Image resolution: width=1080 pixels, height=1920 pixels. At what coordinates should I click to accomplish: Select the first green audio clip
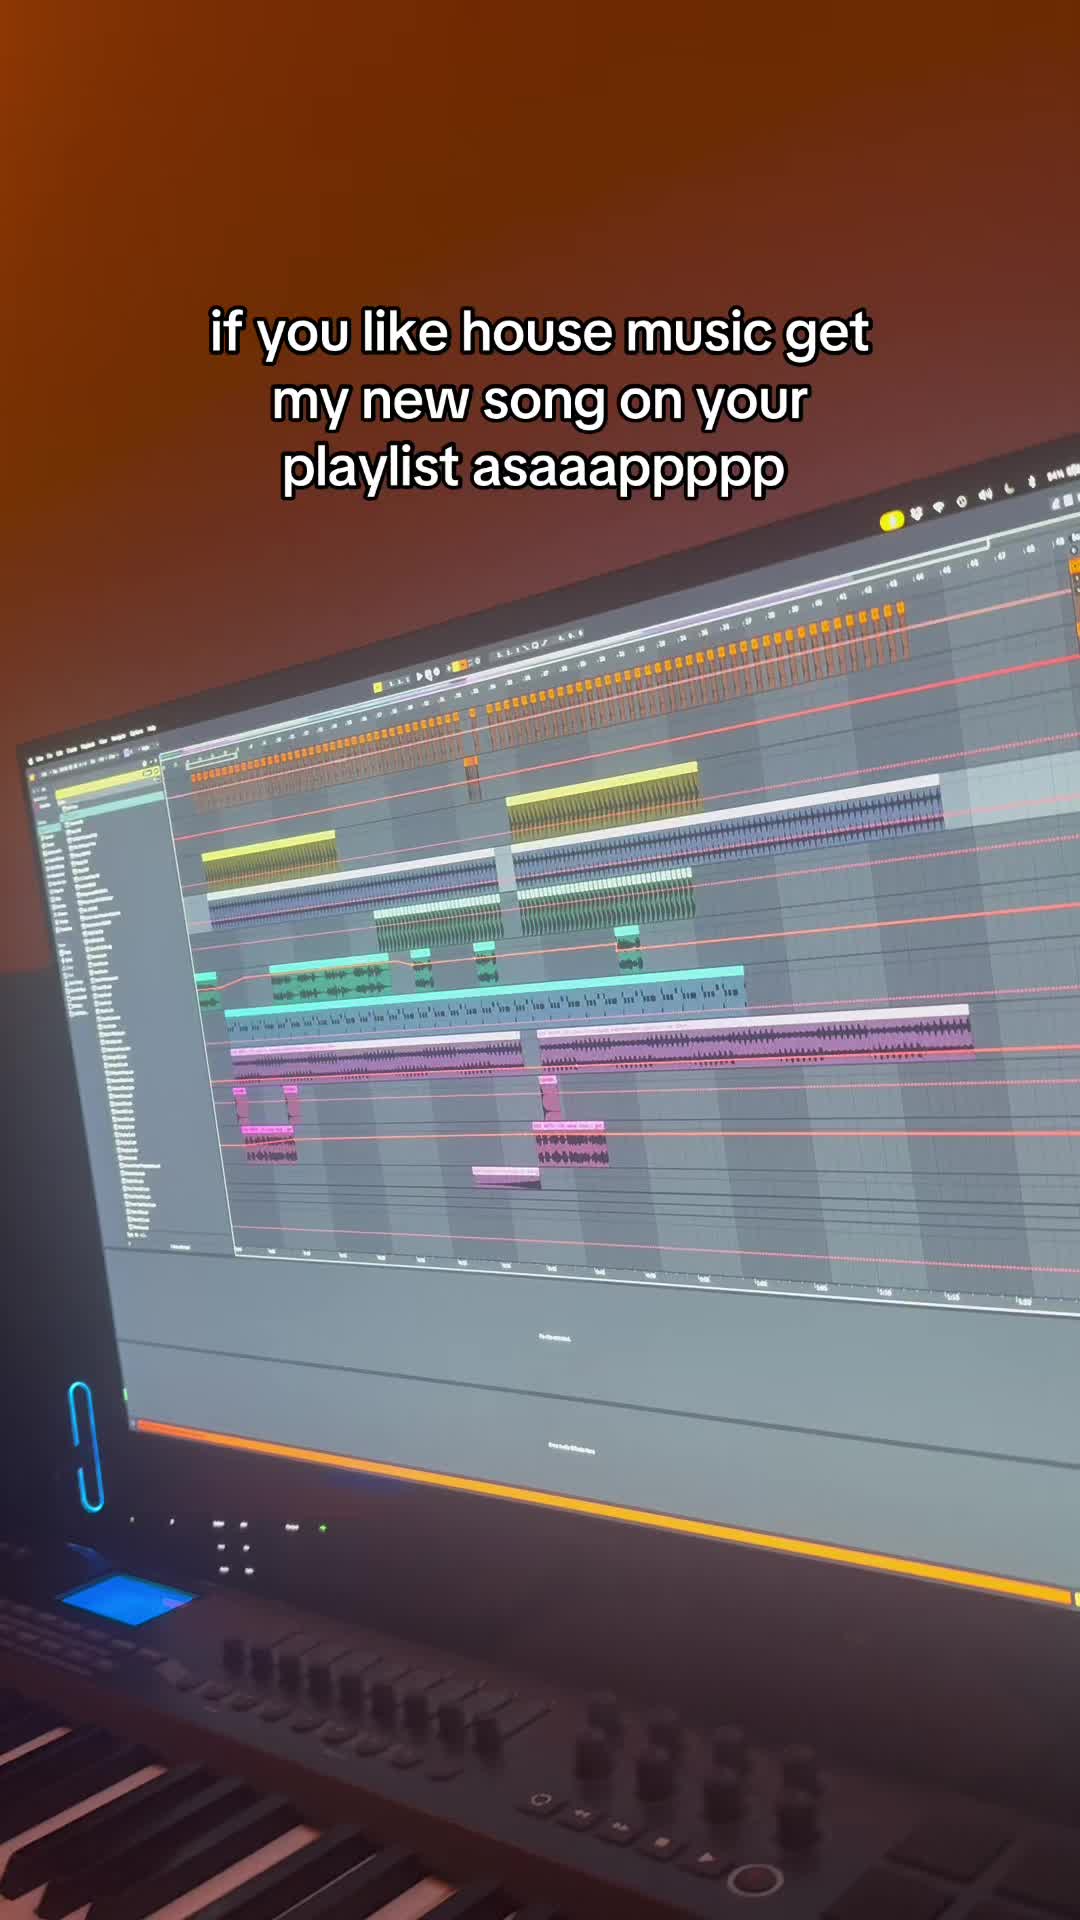click(x=437, y=924)
